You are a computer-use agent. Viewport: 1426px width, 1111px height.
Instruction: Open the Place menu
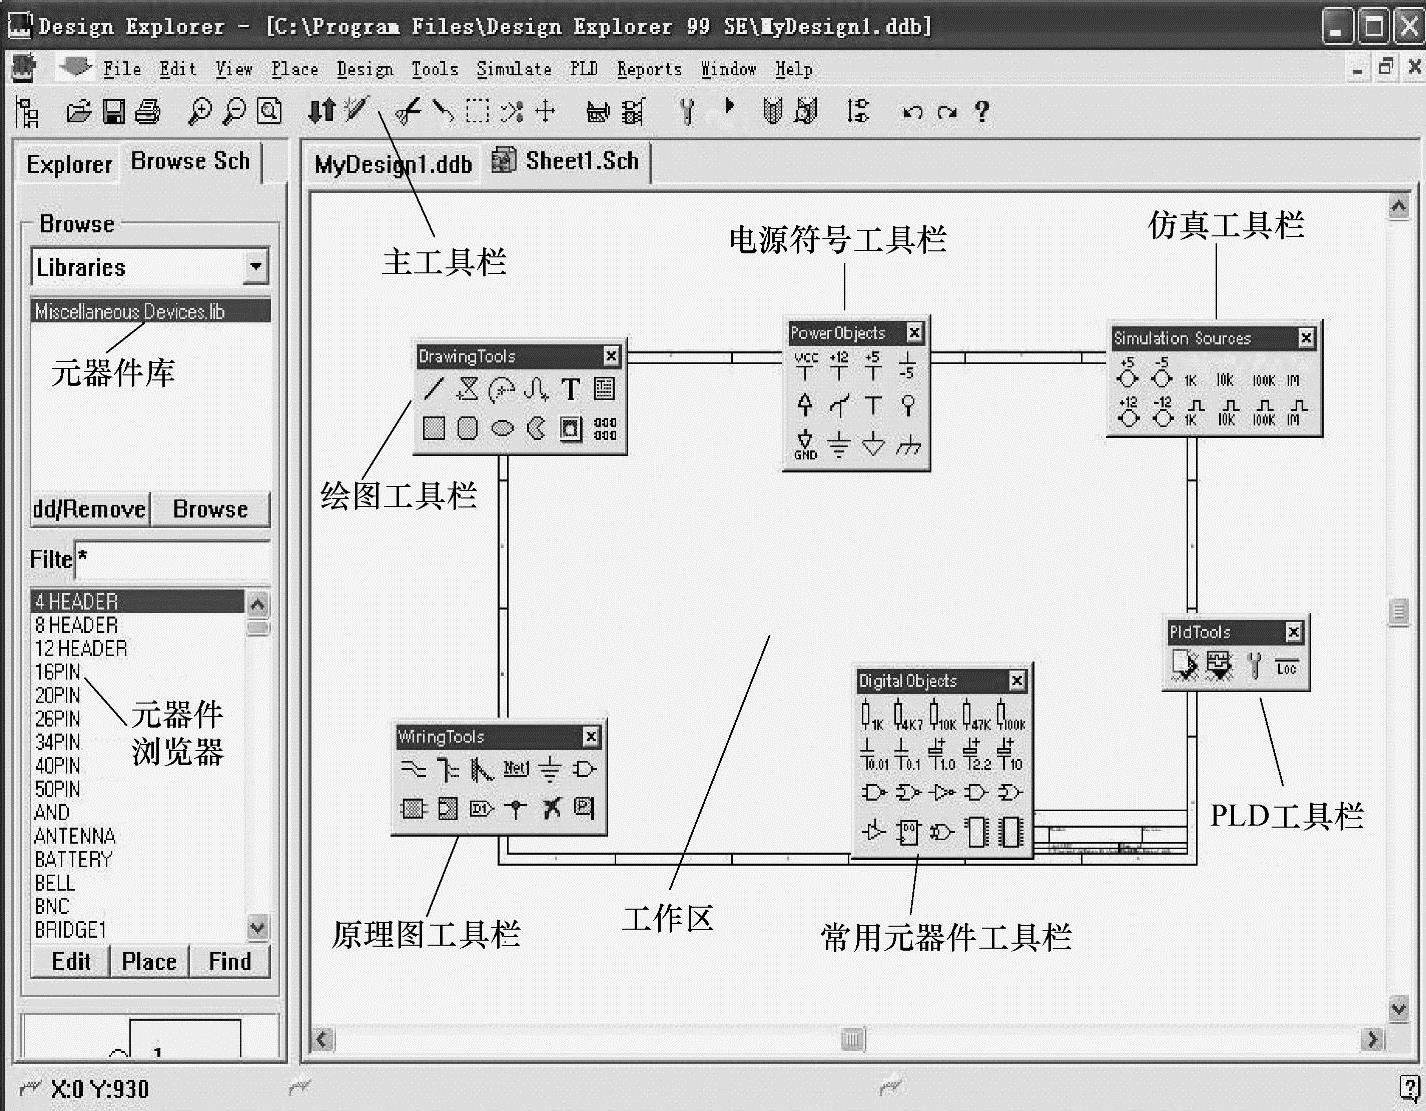[x=295, y=69]
